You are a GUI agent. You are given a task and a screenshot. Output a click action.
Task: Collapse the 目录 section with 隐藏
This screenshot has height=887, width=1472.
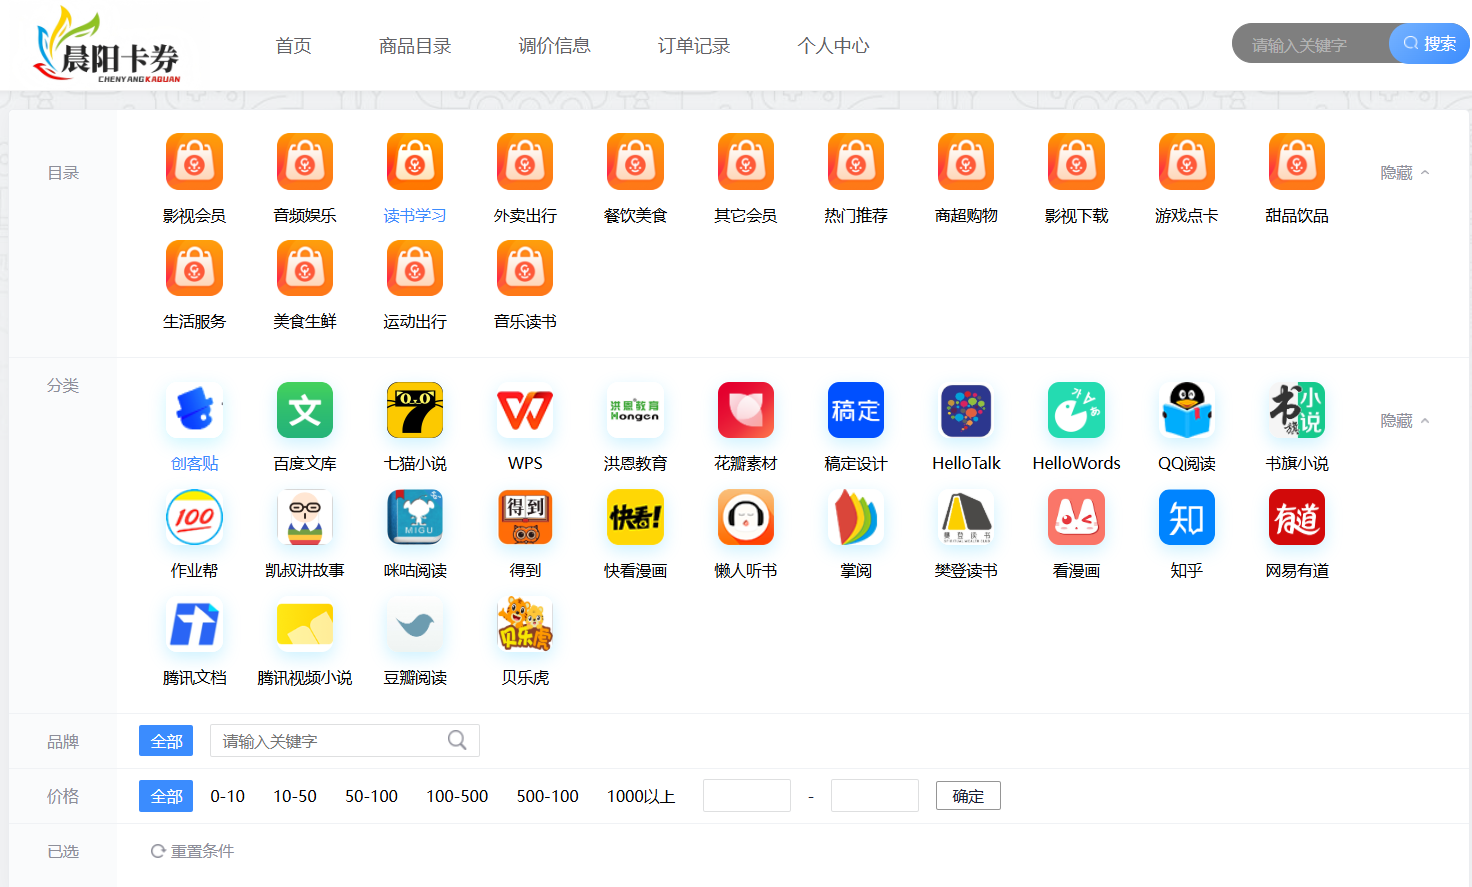(1404, 173)
